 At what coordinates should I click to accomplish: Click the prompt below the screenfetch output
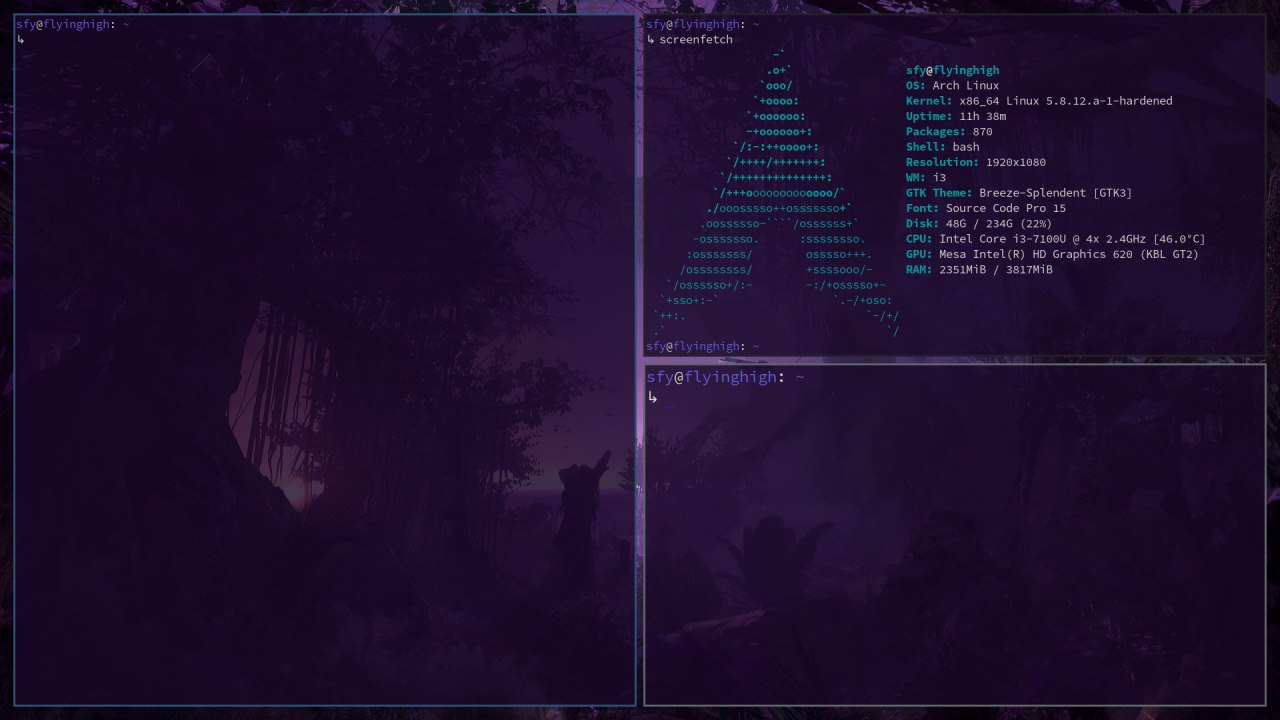click(x=702, y=346)
